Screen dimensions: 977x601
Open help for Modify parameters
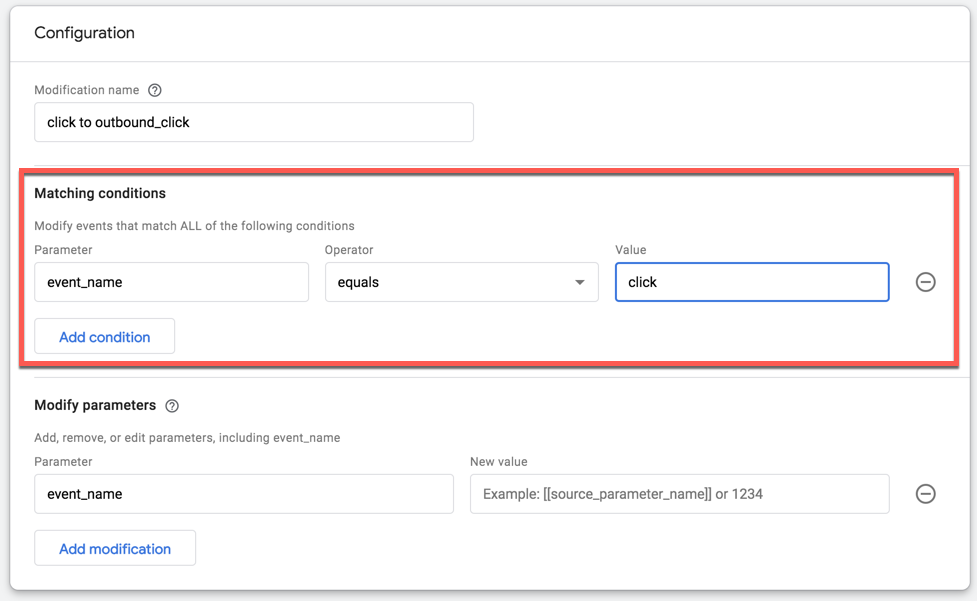(172, 406)
